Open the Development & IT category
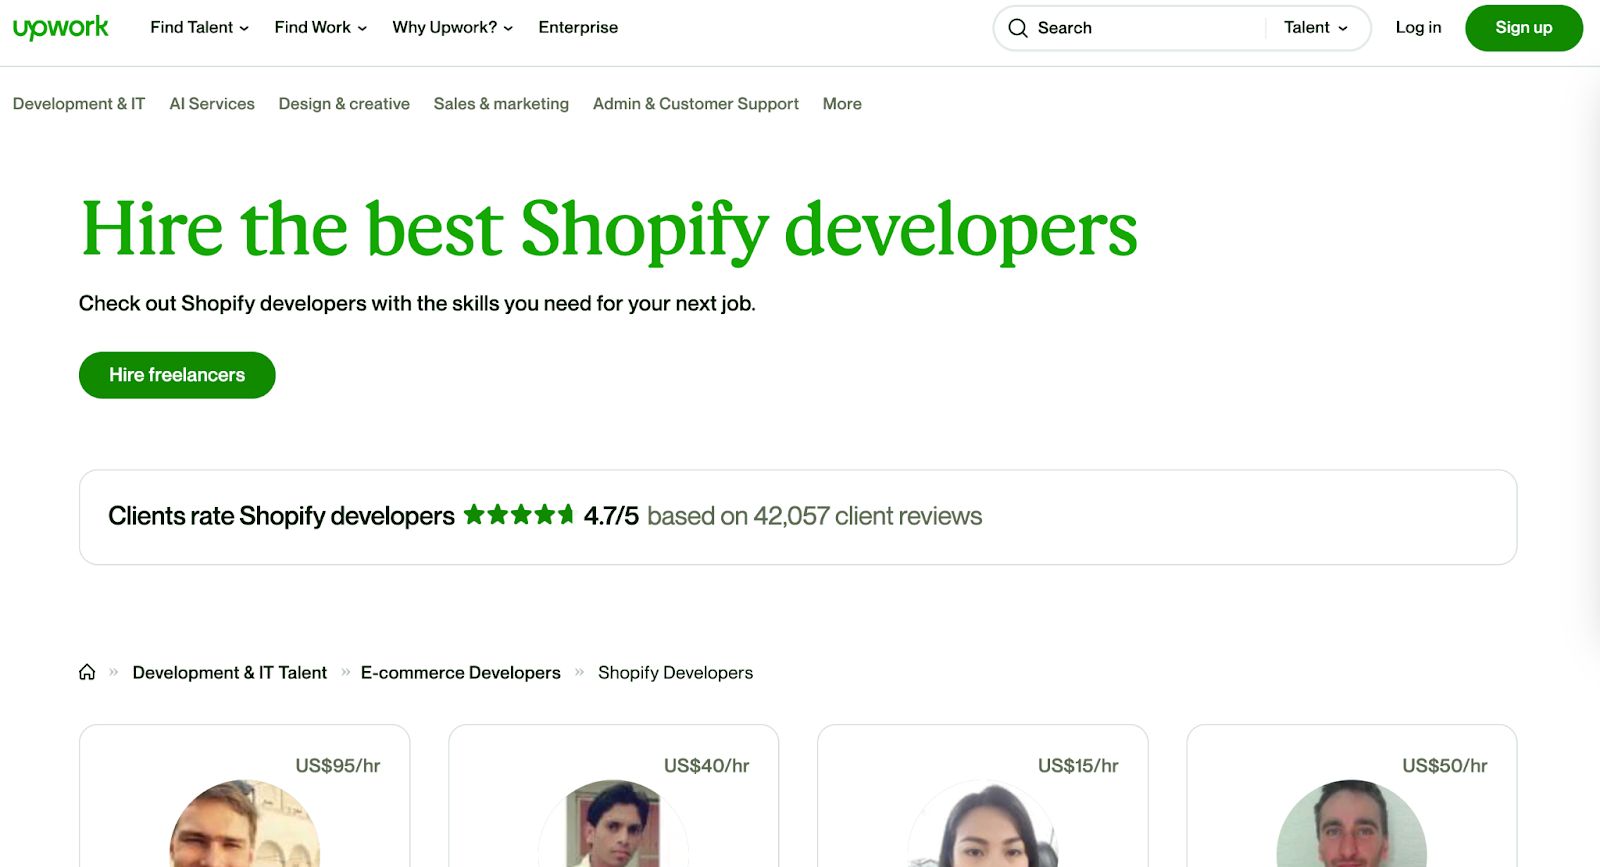 79,104
